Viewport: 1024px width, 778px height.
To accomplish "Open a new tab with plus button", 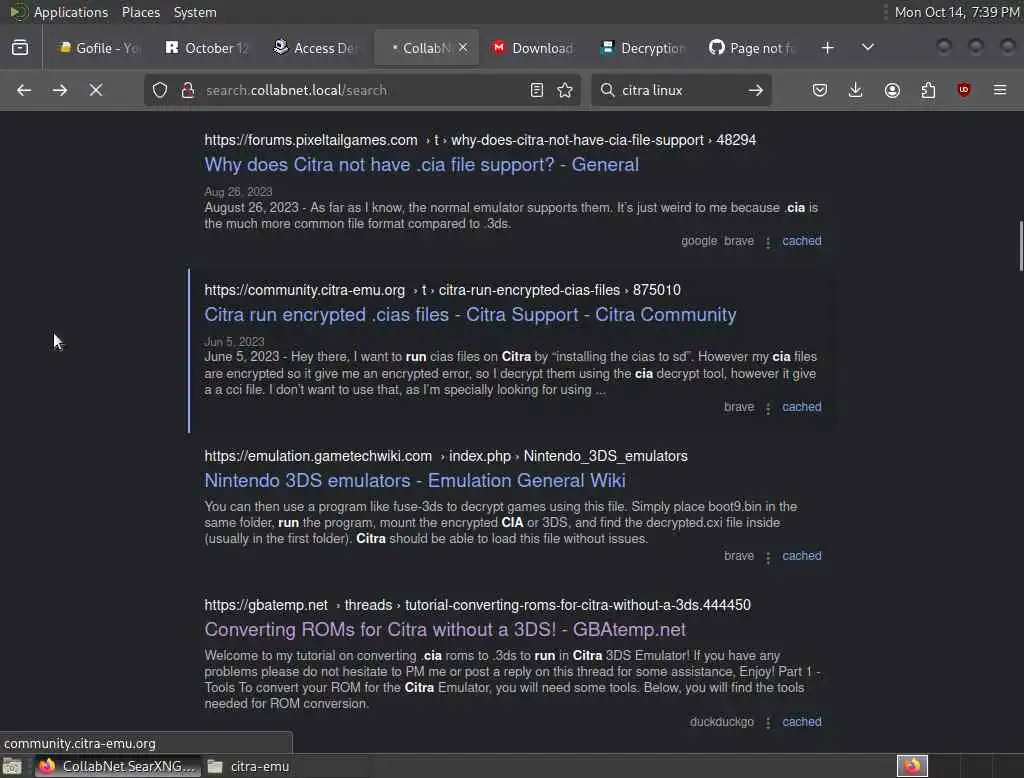I will pos(827,48).
